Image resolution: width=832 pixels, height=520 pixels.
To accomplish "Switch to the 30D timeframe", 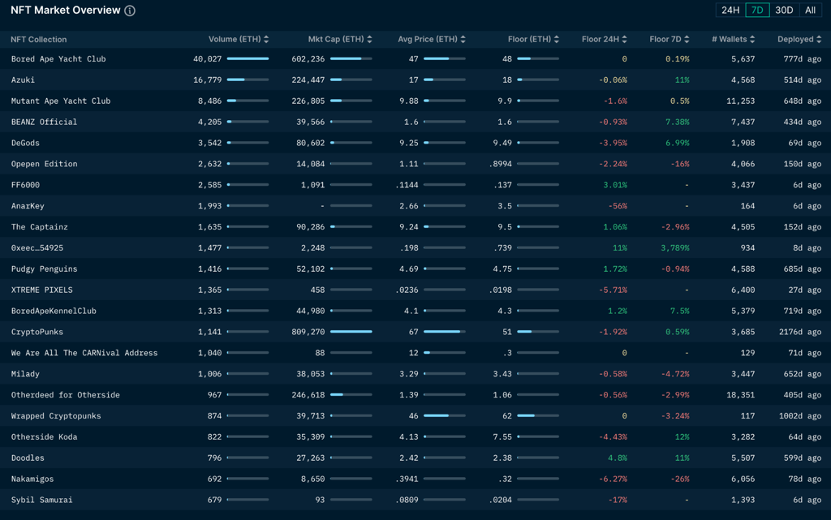I will tap(784, 11).
